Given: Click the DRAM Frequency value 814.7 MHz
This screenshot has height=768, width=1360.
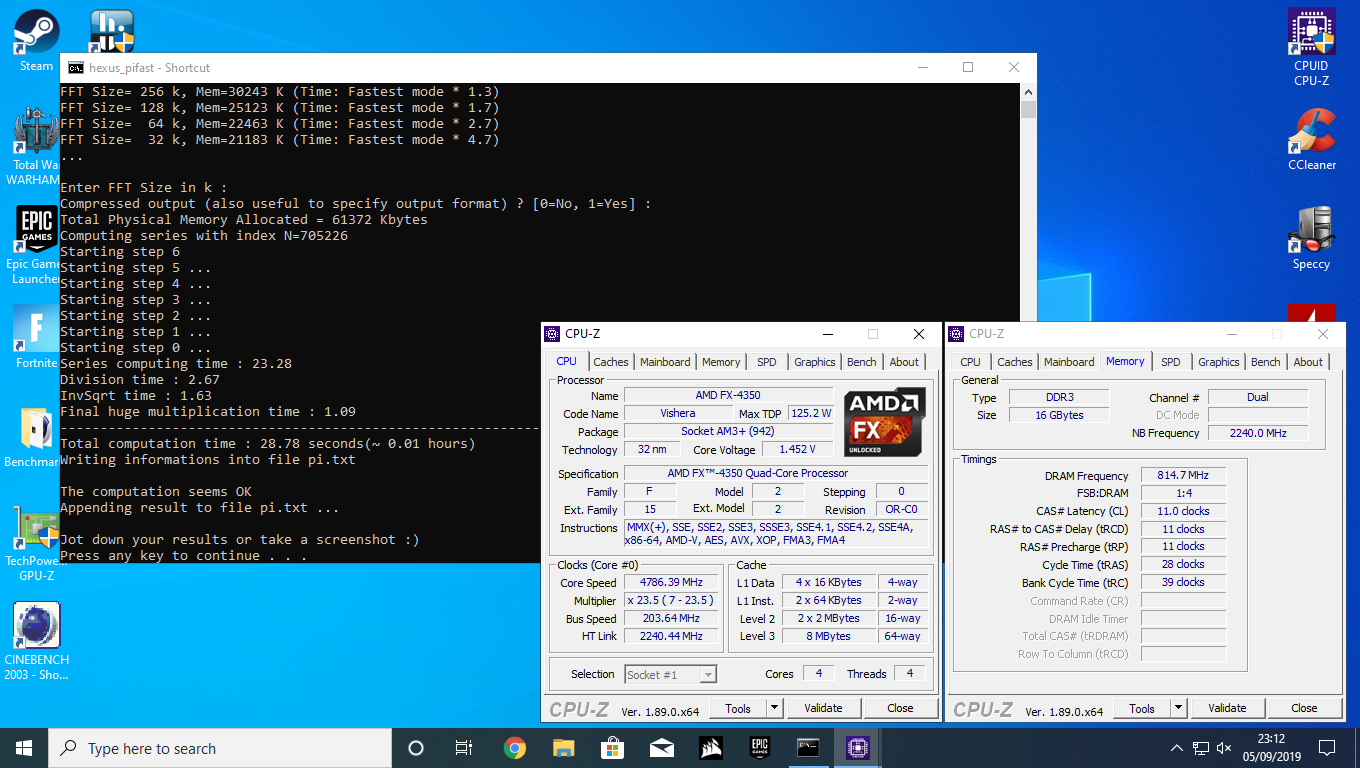Looking at the screenshot, I should tap(1183, 476).
